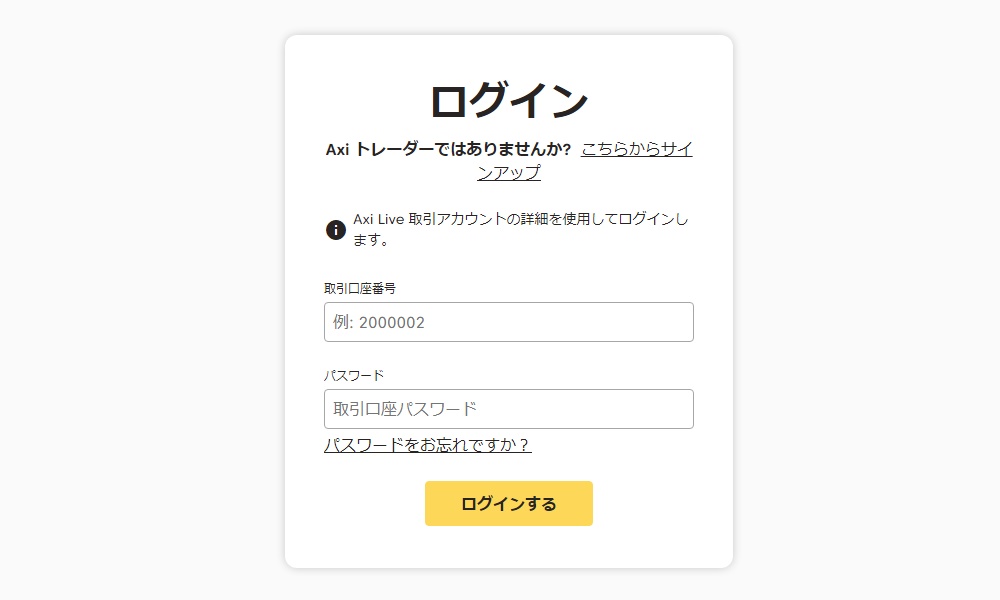Select the 取引口座パスワード placeholder field
The height and width of the screenshot is (600, 1000).
click(509, 408)
